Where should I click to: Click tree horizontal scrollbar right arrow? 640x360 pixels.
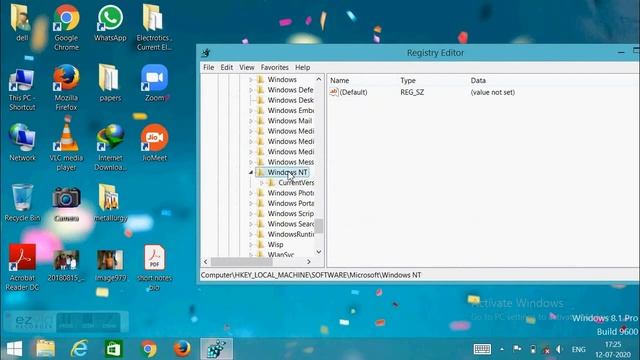point(309,262)
